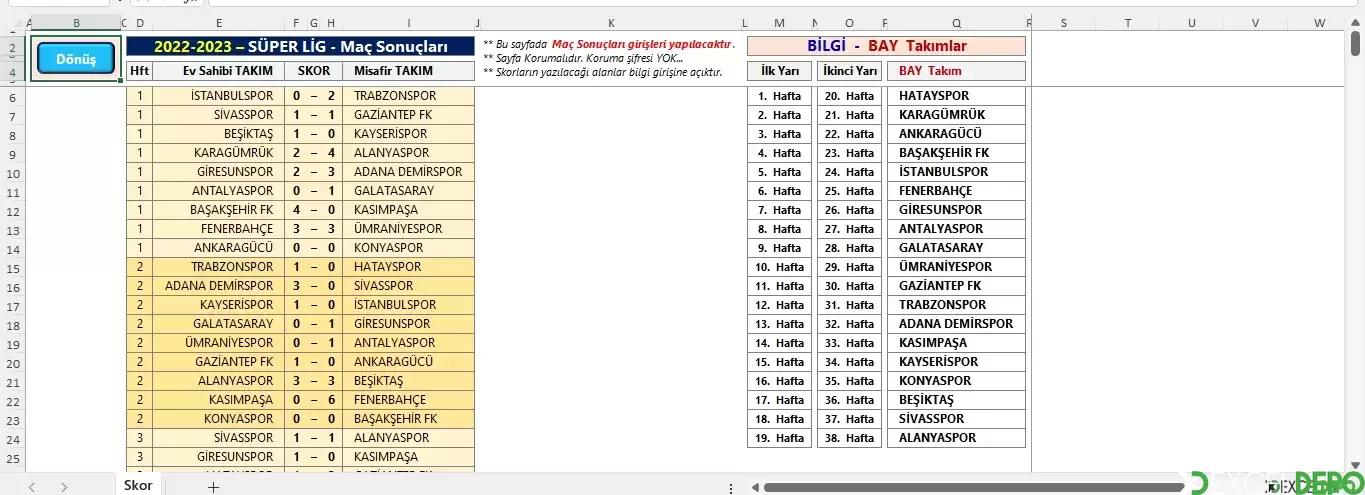This screenshot has width=1365, height=495.
Task: Select home team İSTANBULSPOR in row 6
Action: tap(219, 96)
